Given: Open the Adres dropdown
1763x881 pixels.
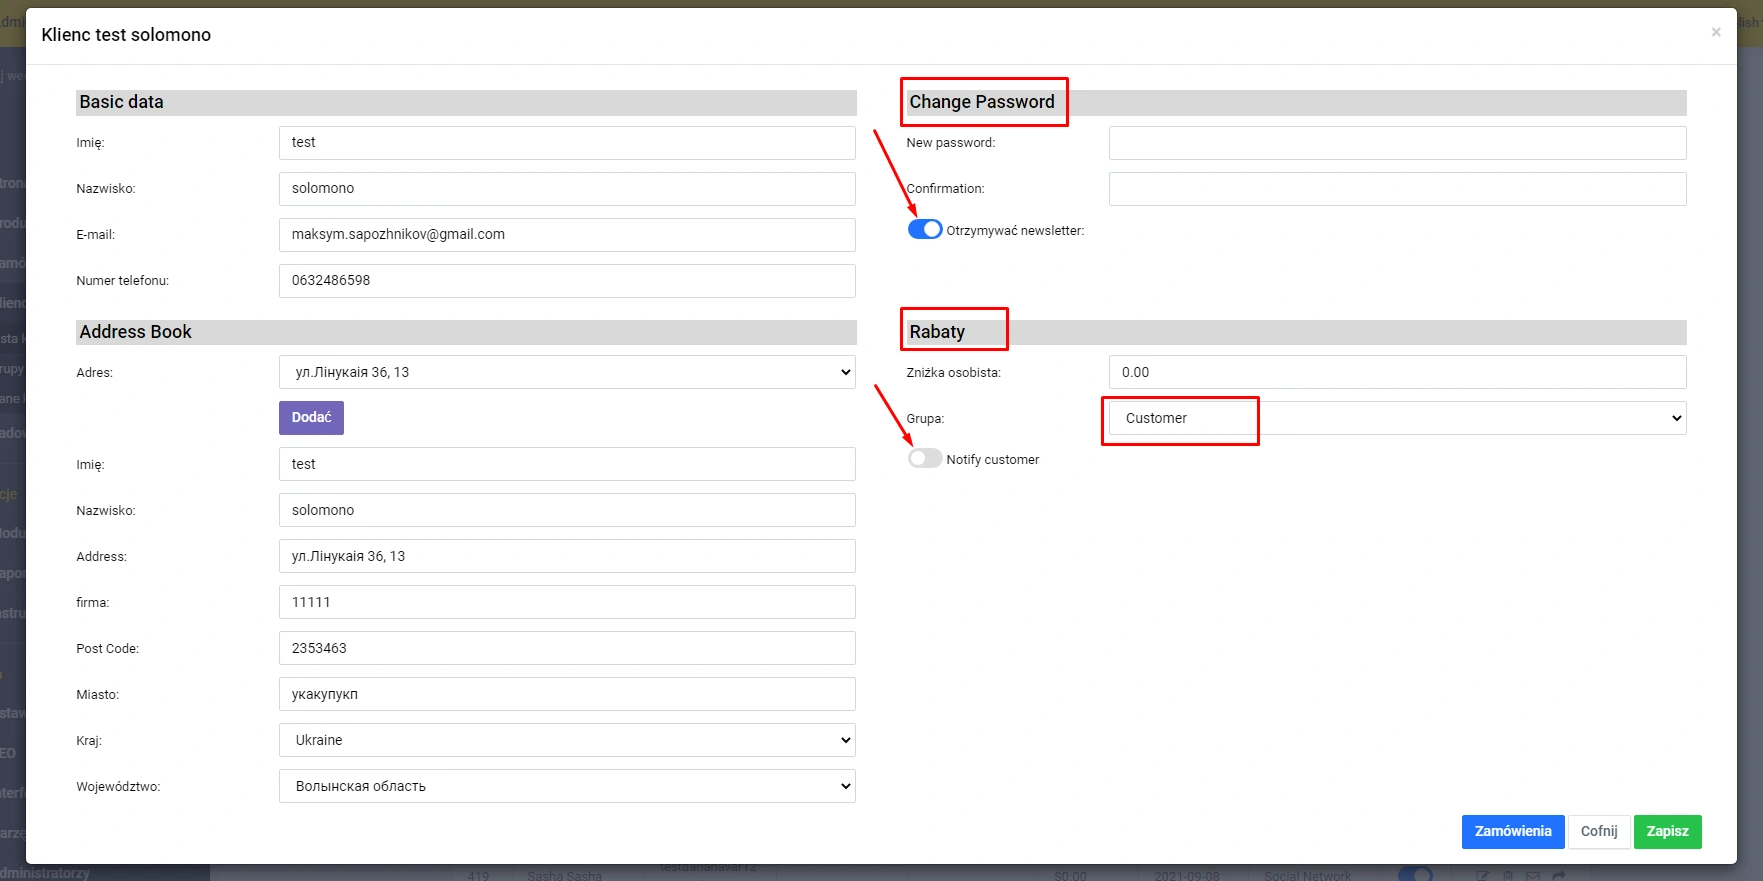Looking at the screenshot, I should tap(567, 372).
